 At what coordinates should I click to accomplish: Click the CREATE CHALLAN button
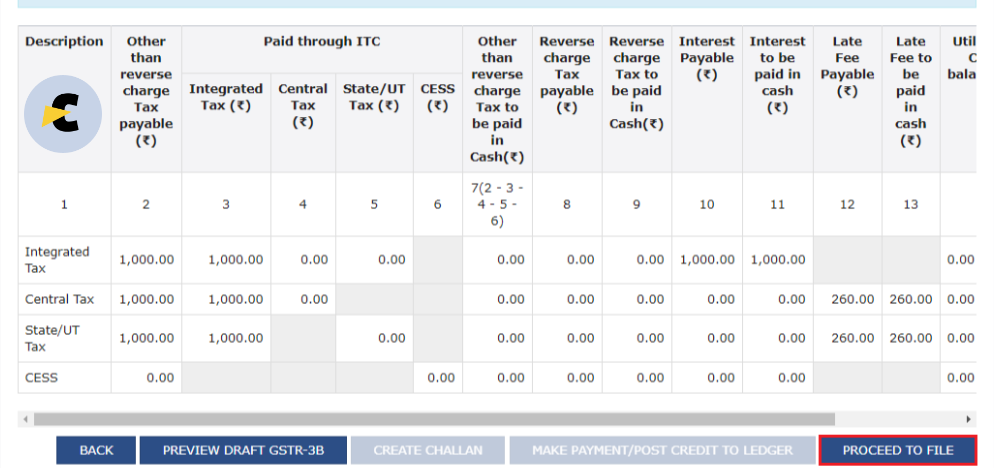point(428,450)
